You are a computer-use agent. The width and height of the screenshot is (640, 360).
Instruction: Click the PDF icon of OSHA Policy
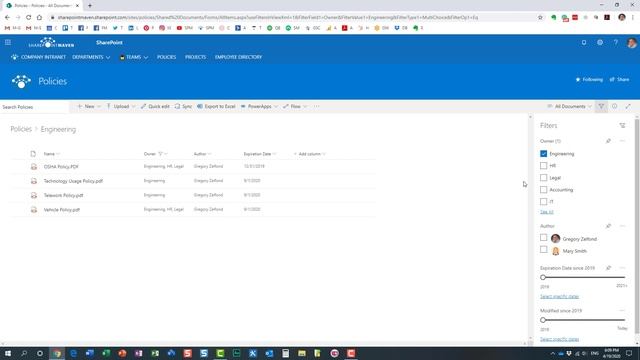point(34,167)
